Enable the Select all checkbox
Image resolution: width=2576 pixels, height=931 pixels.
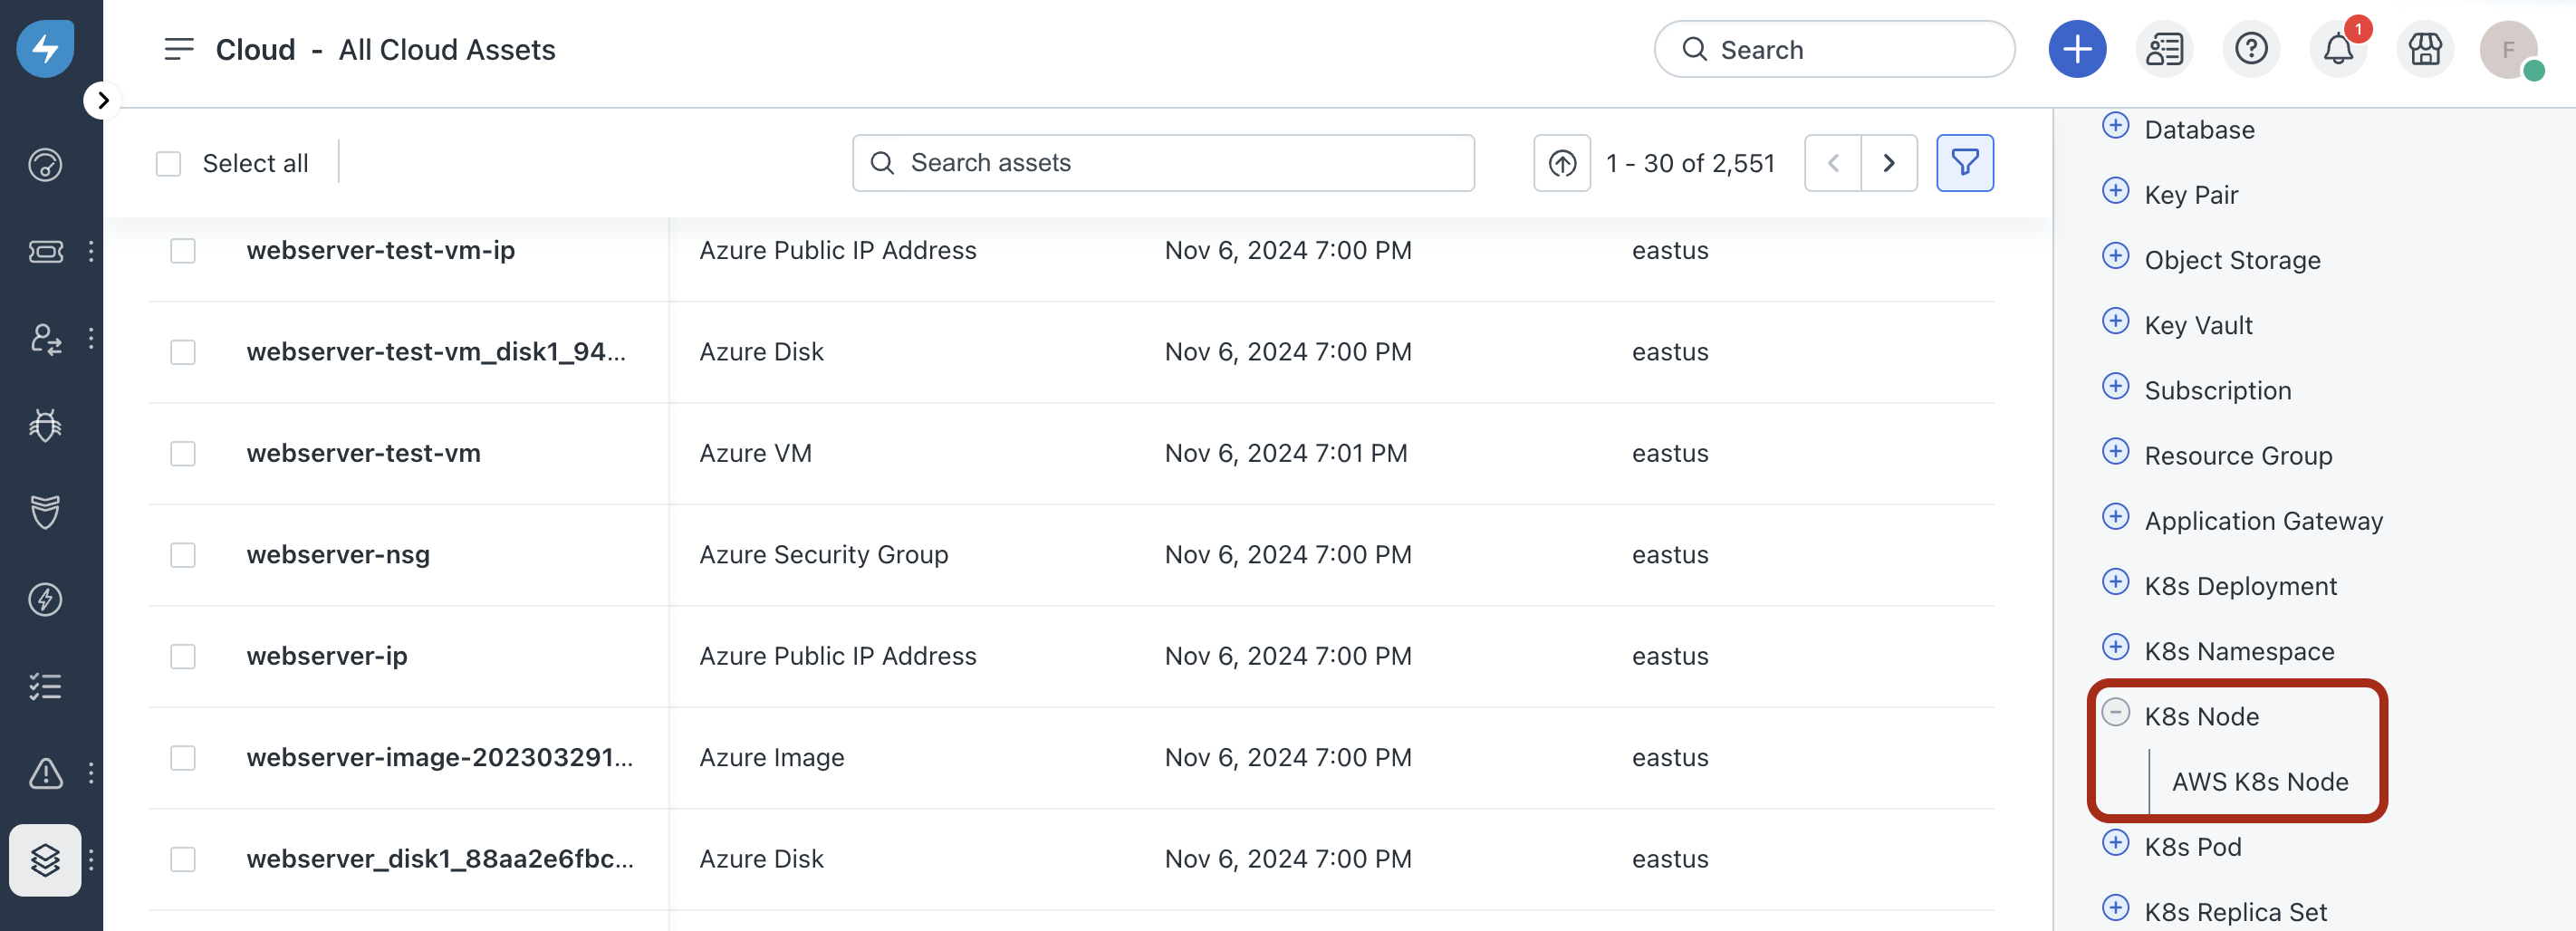pos(168,162)
